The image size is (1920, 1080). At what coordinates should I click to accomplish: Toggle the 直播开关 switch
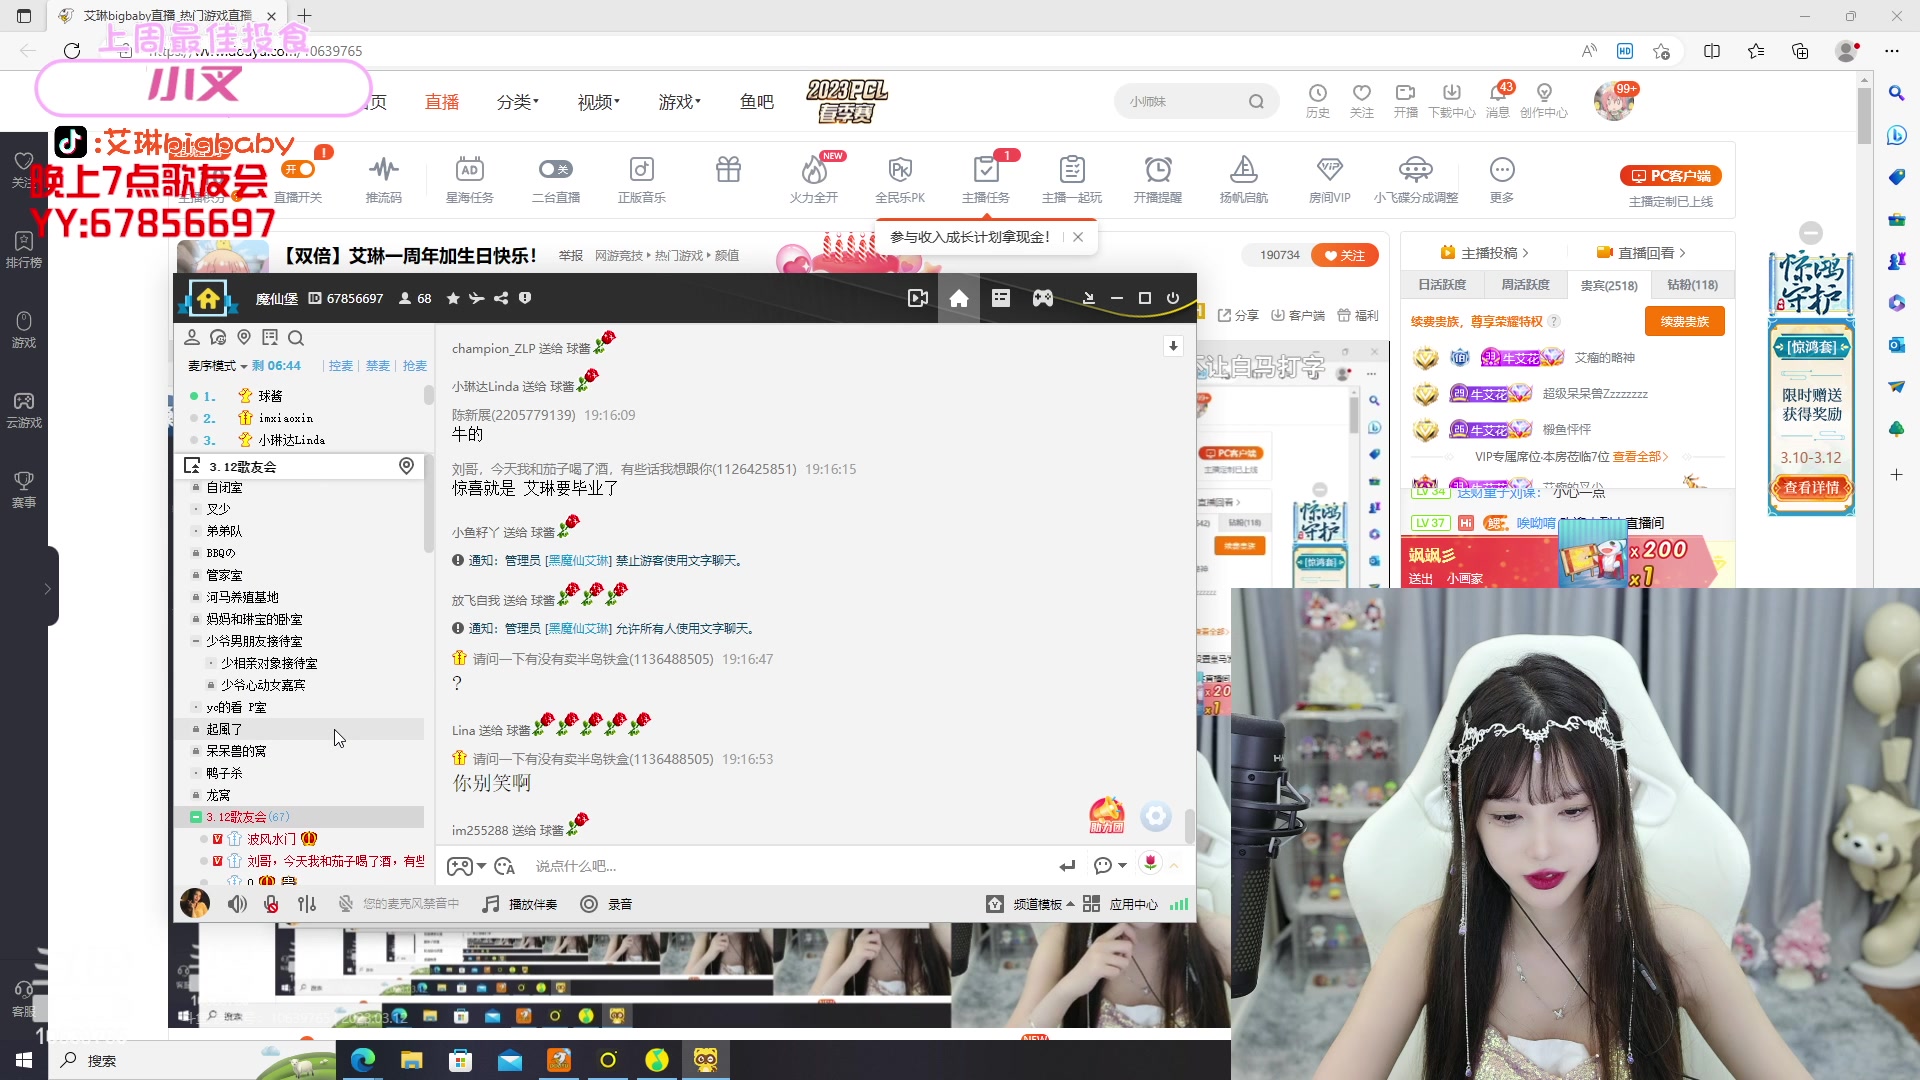299,170
